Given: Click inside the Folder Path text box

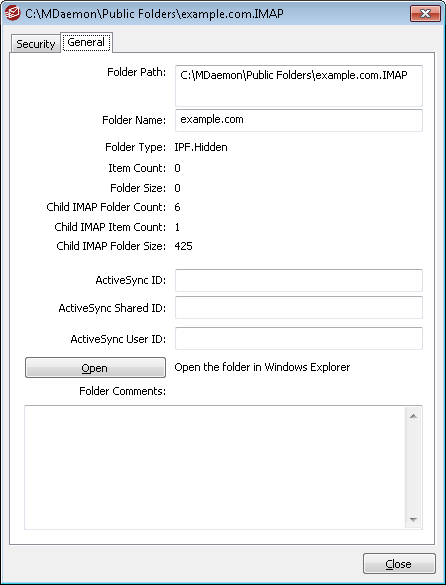Looking at the screenshot, I should click(299, 86).
